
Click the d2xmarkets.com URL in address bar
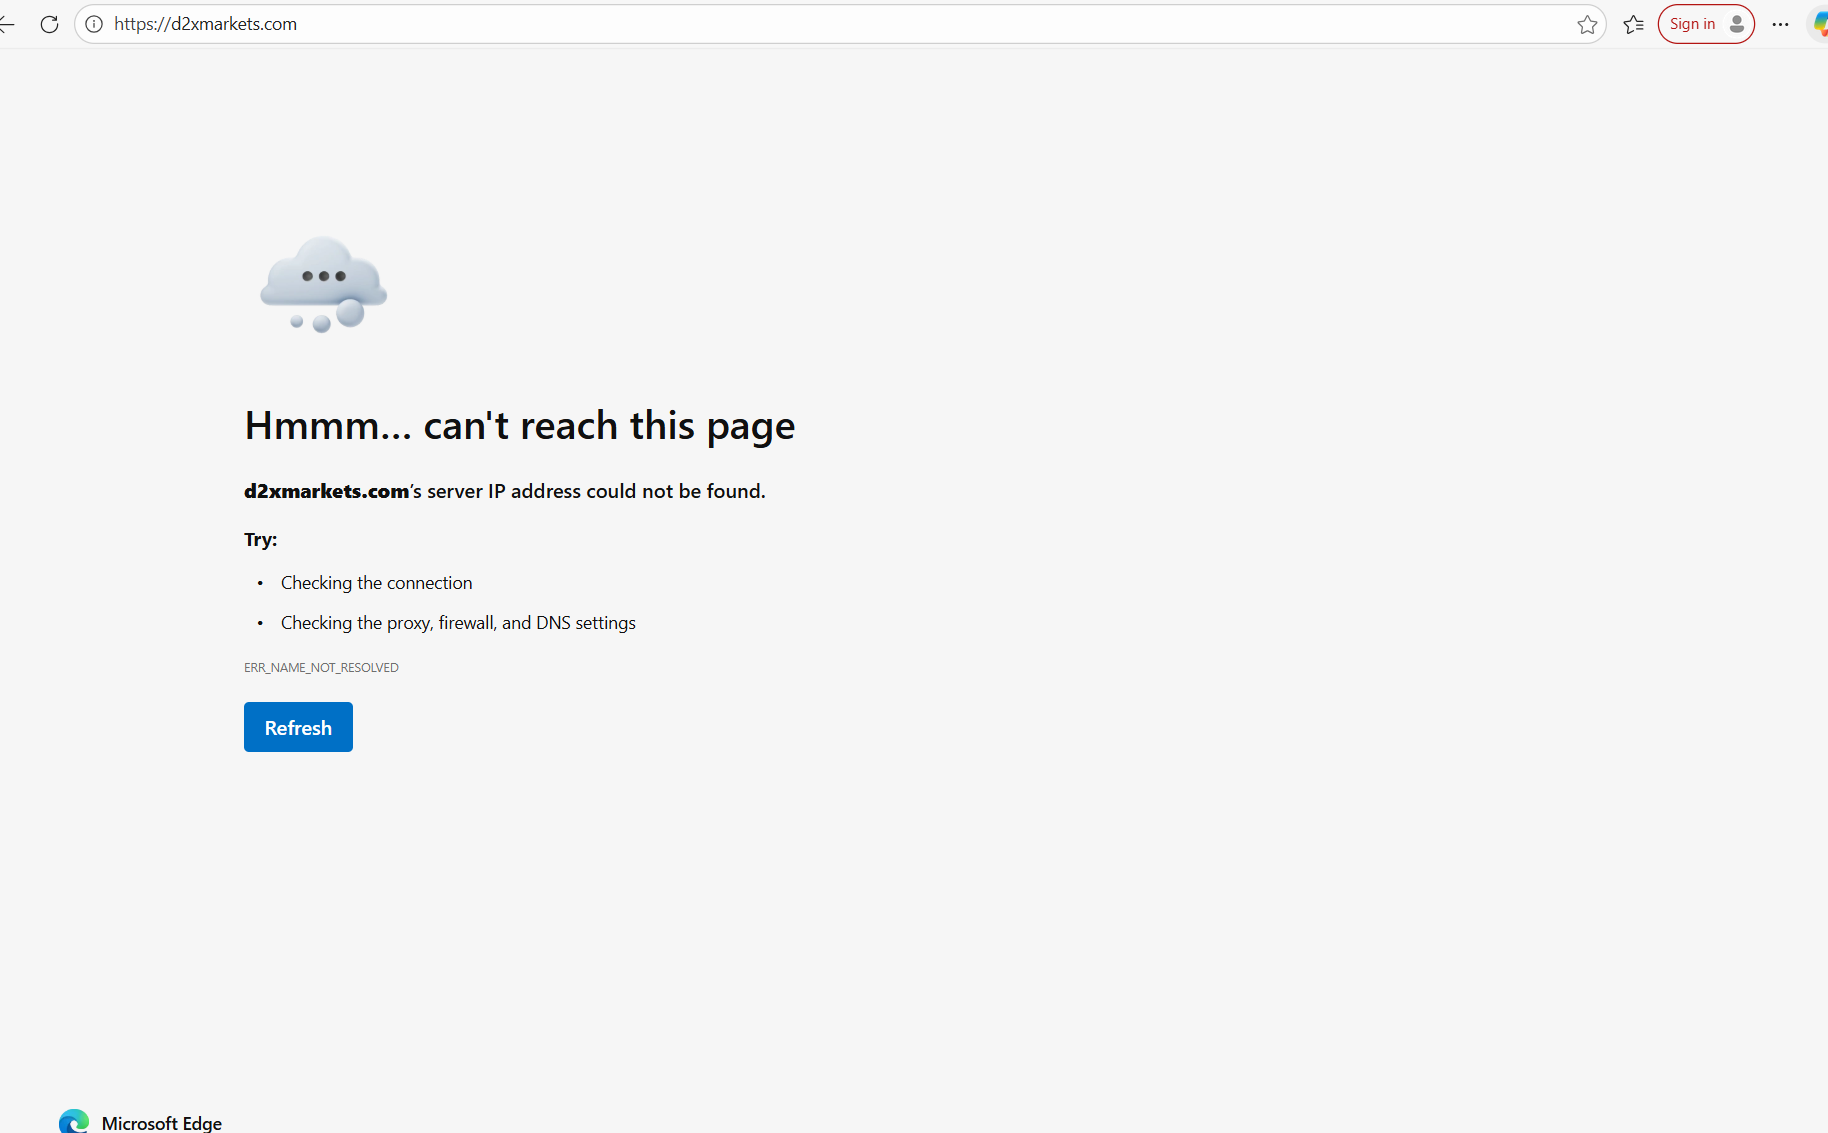click(x=205, y=24)
